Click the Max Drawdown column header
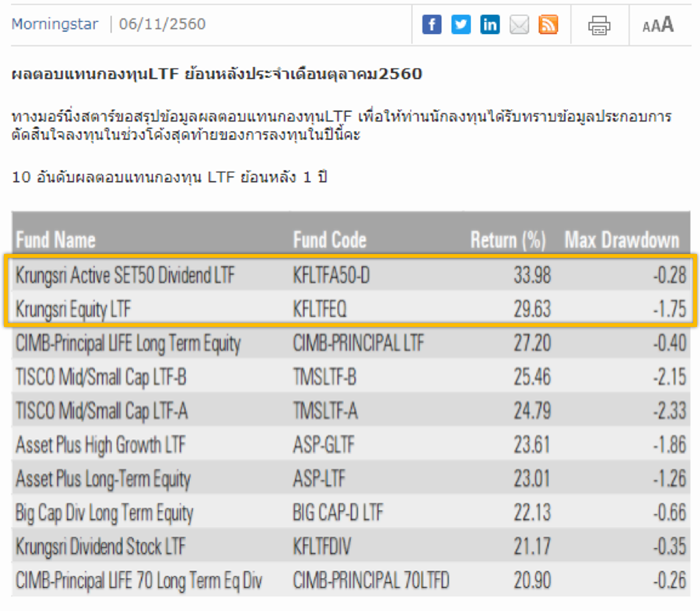The width and height of the screenshot is (700, 611). coord(622,240)
